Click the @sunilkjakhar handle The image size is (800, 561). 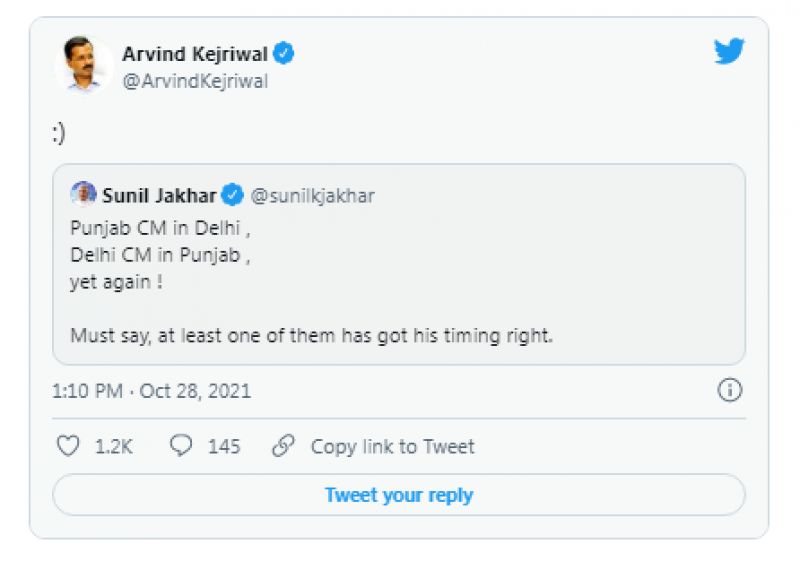312,195
